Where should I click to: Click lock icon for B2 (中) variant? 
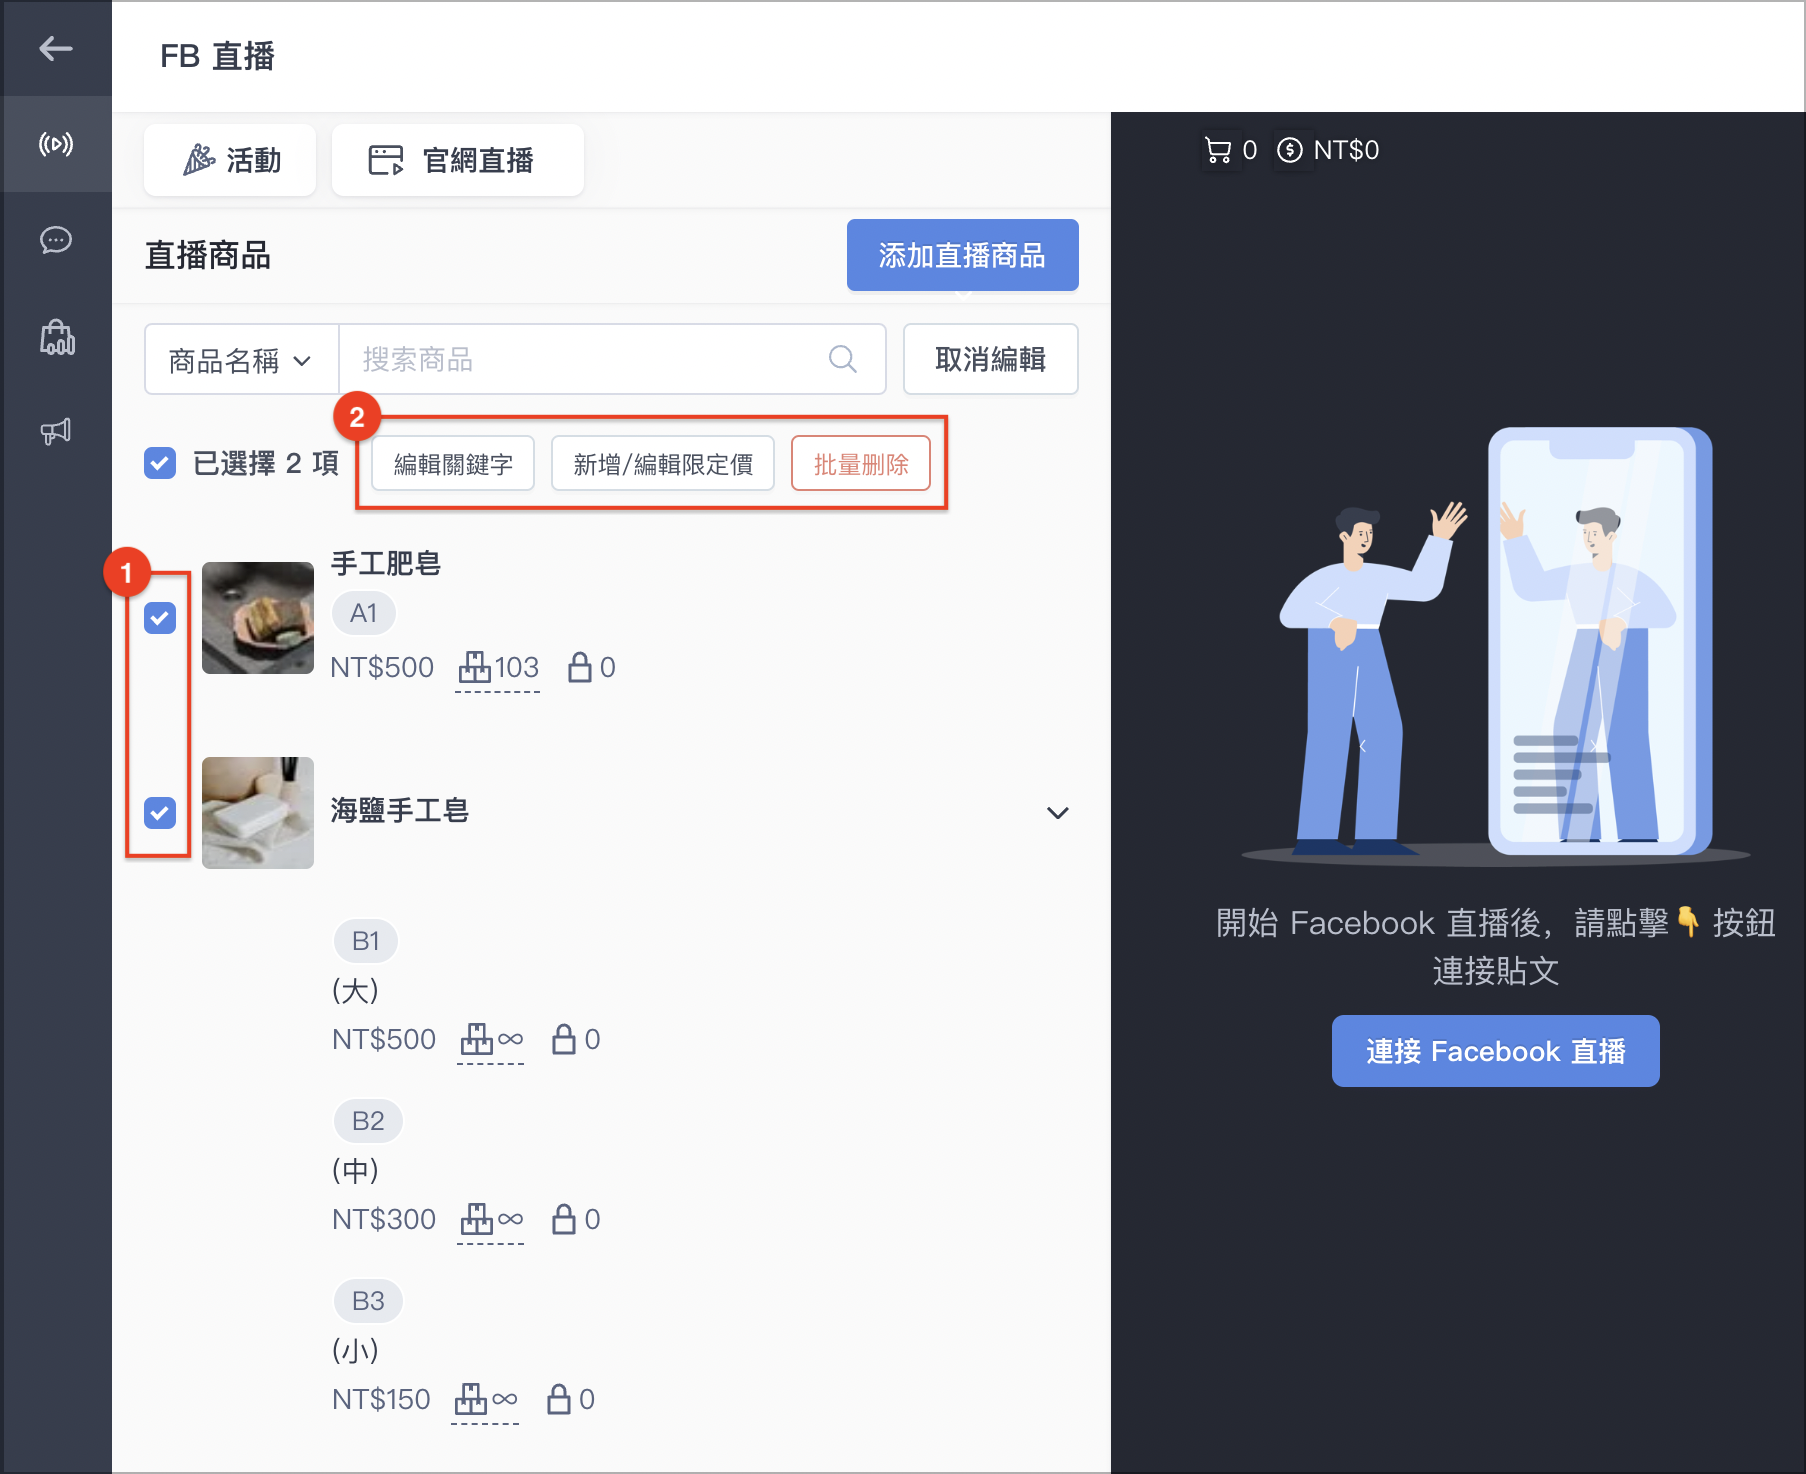pos(564,1219)
